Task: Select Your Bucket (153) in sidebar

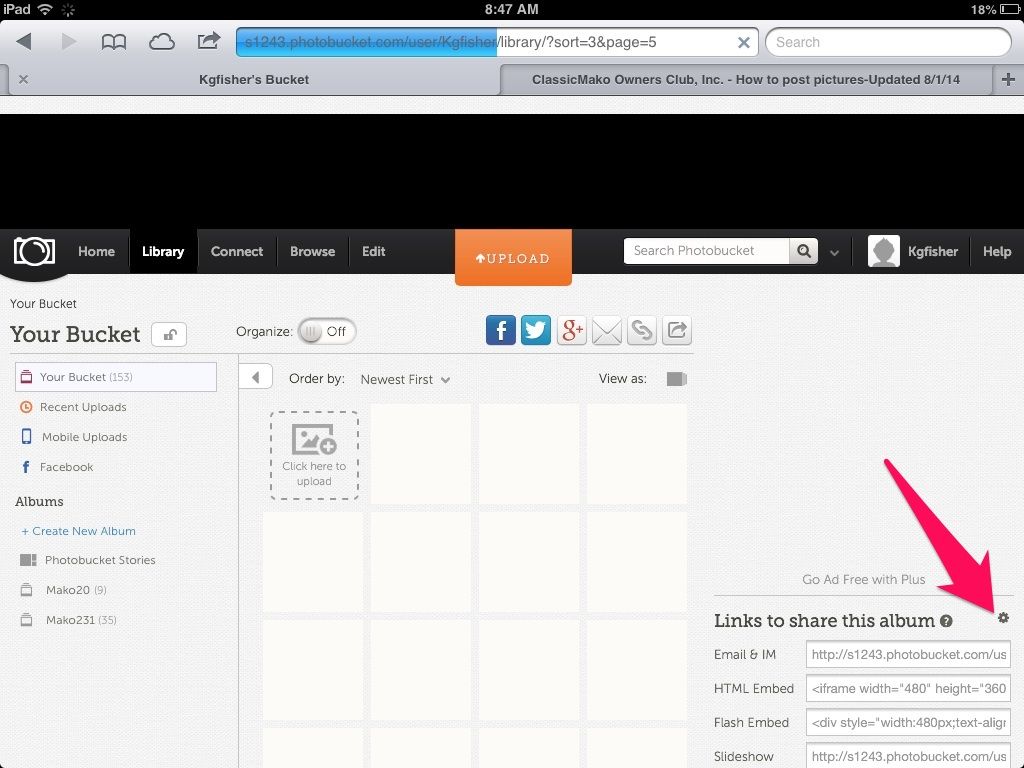Action: coord(116,377)
